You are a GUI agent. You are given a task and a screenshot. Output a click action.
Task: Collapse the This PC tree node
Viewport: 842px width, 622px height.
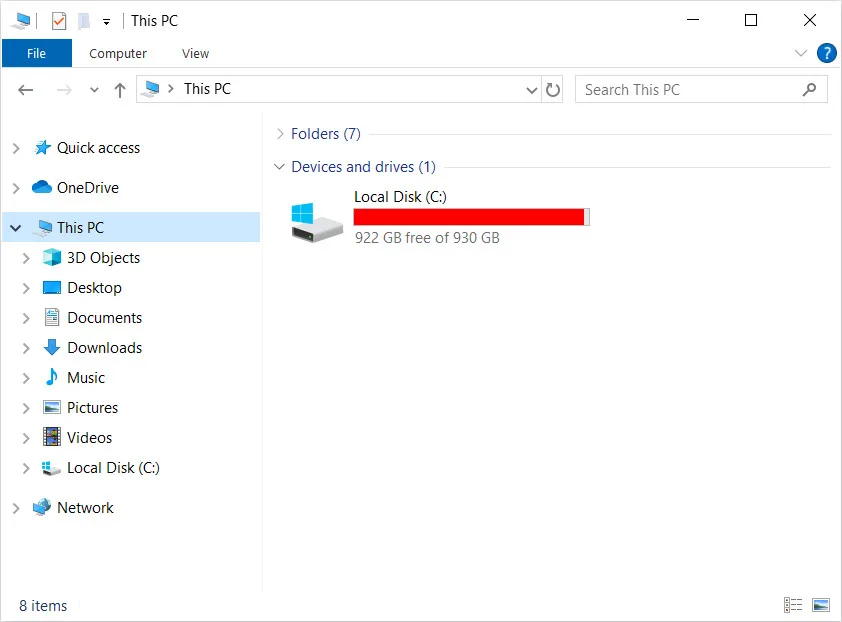click(x=16, y=228)
